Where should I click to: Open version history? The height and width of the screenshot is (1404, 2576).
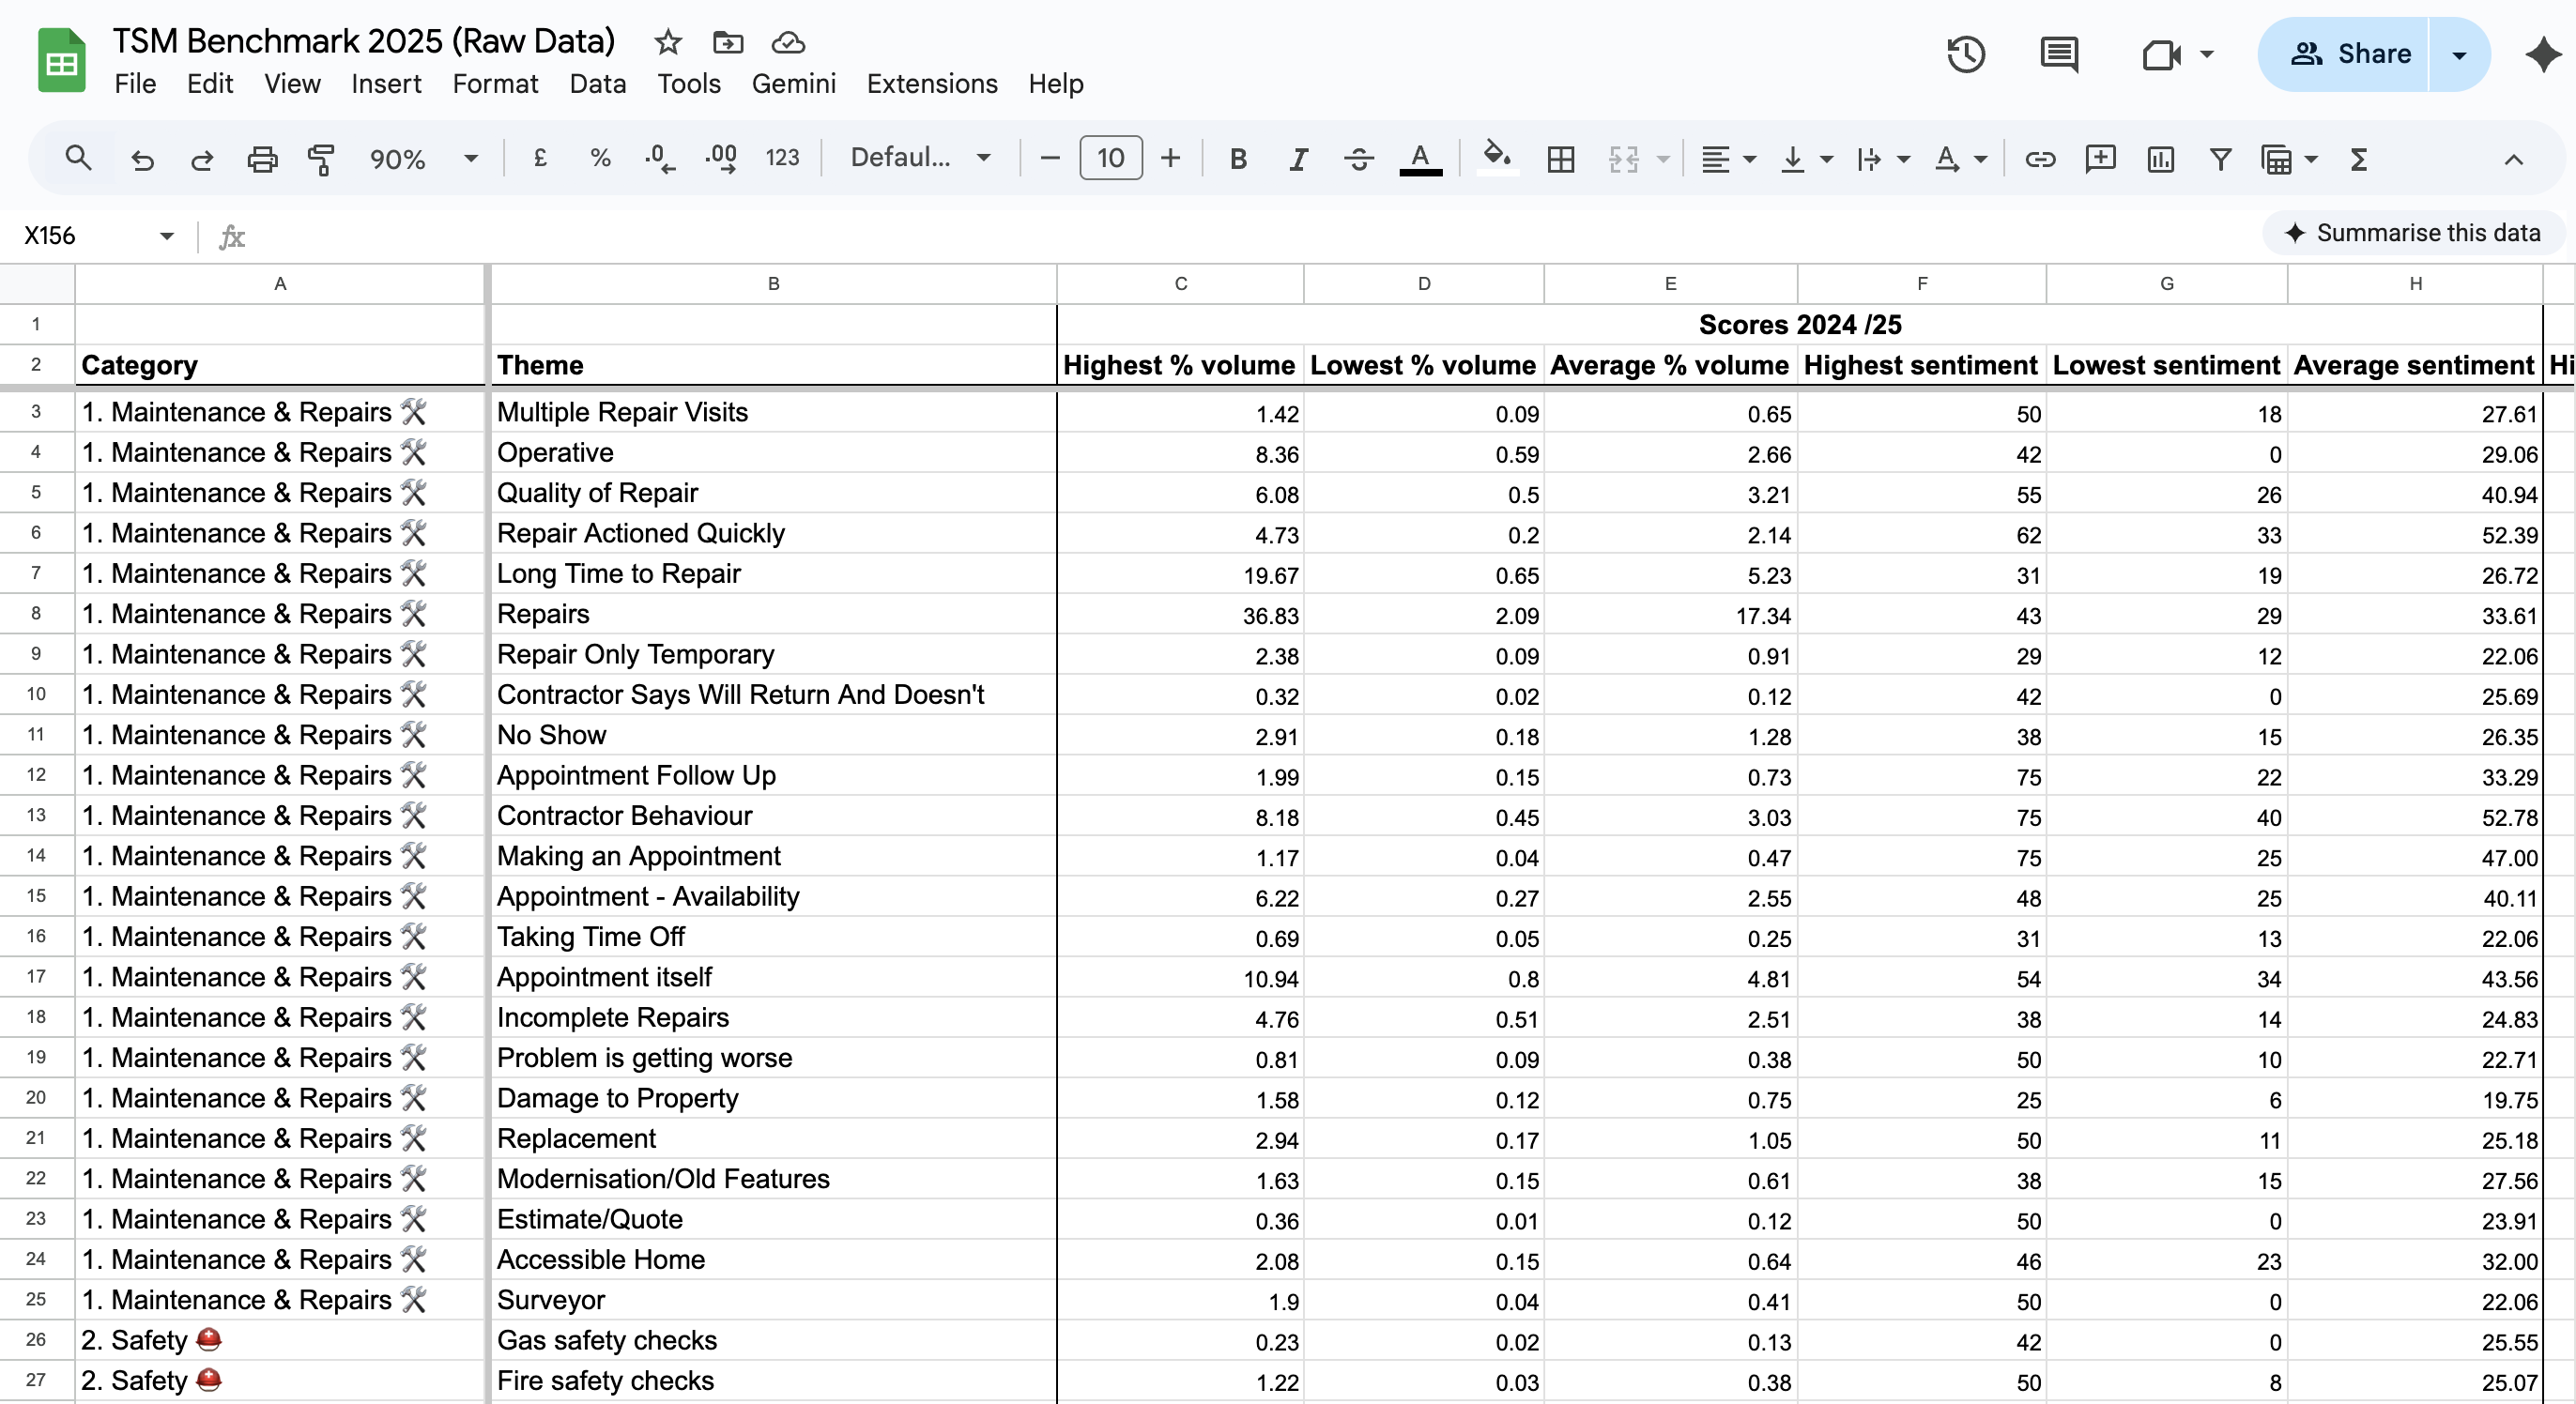(x=1966, y=55)
